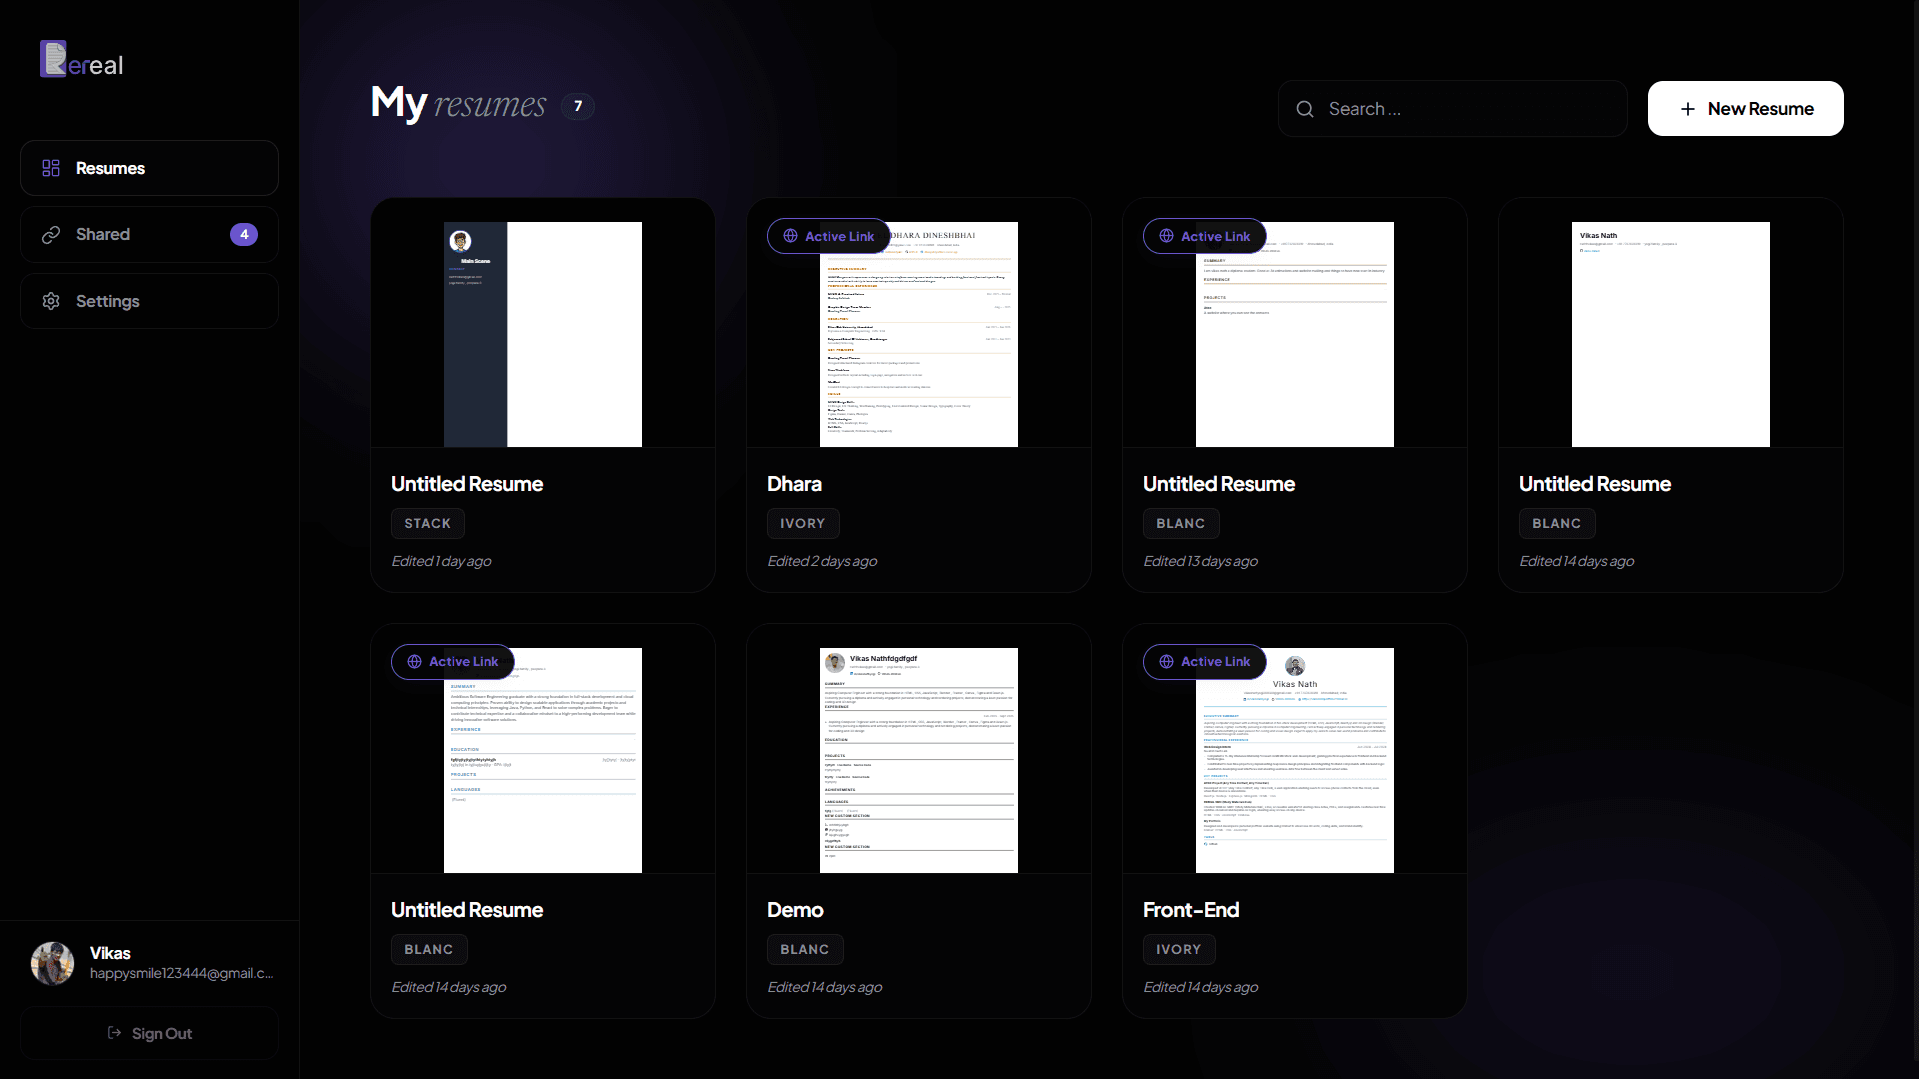Image resolution: width=1919 pixels, height=1079 pixels.
Task: Click the Search input field
Action: tap(1450, 108)
